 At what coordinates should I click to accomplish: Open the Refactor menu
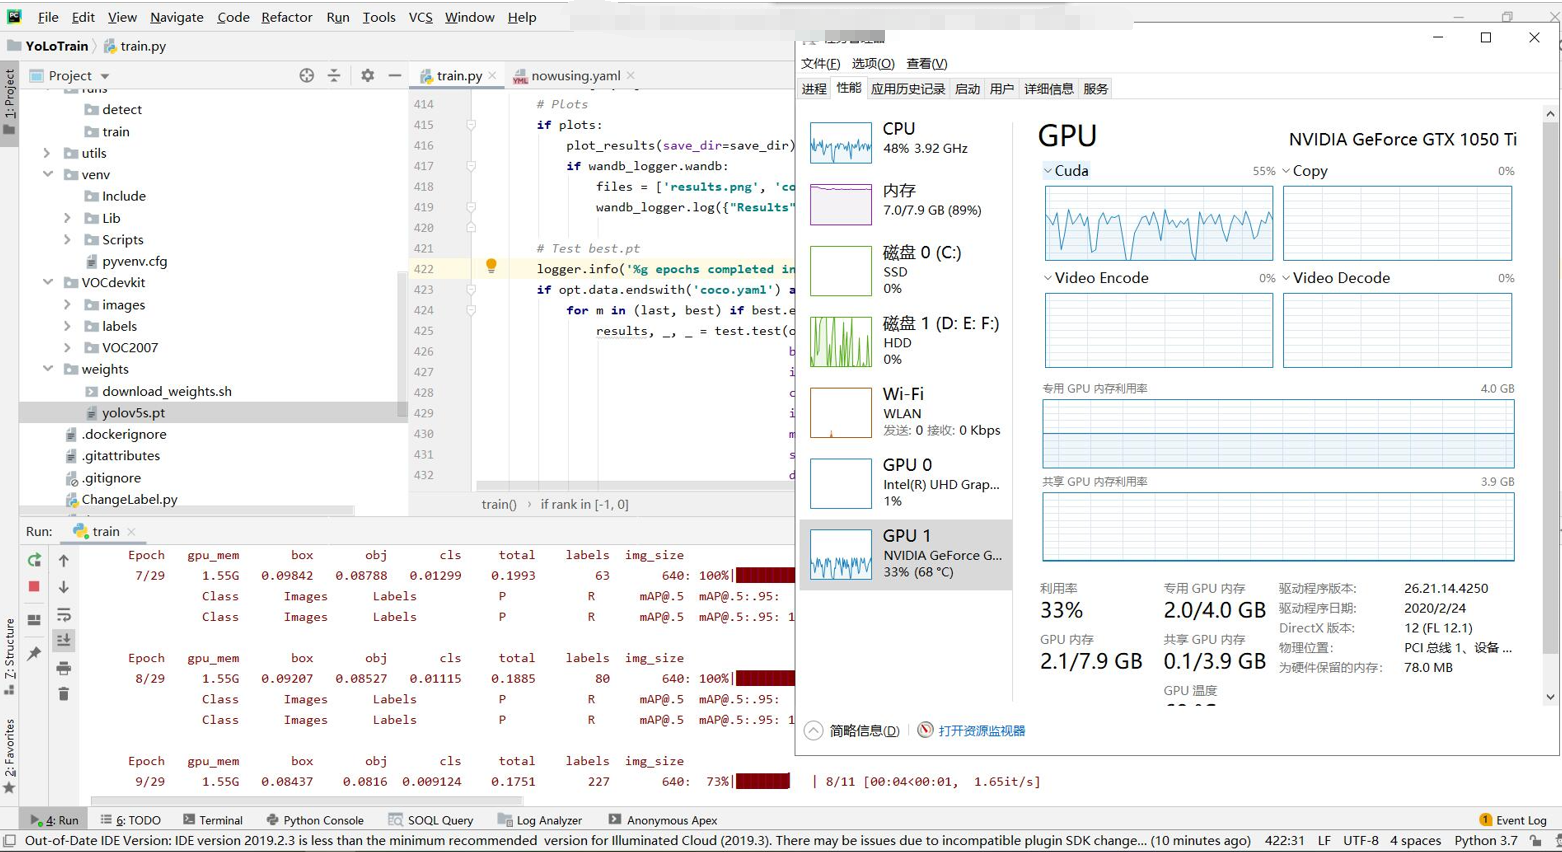click(x=287, y=17)
